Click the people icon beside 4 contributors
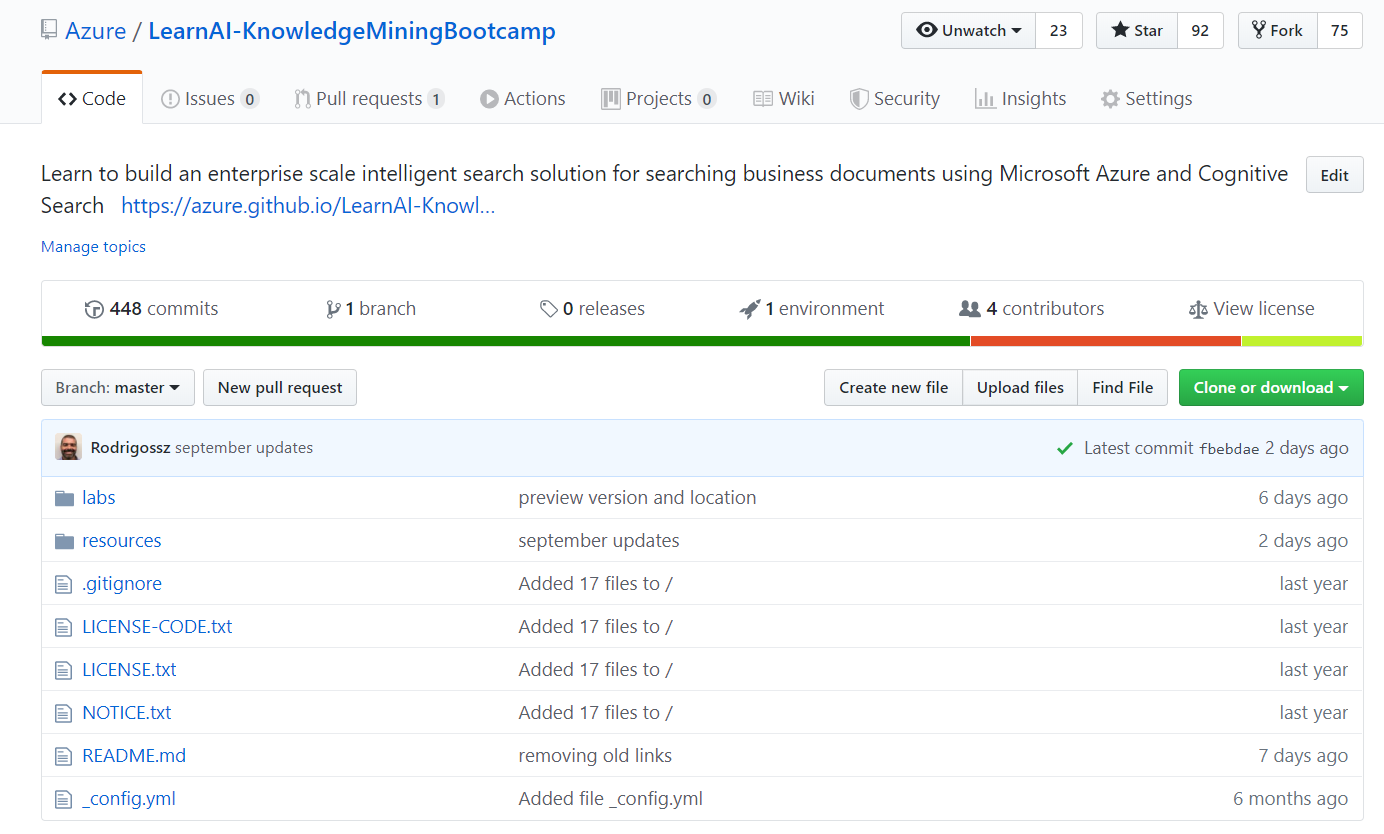This screenshot has width=1384, height=834. coord(970,309)
